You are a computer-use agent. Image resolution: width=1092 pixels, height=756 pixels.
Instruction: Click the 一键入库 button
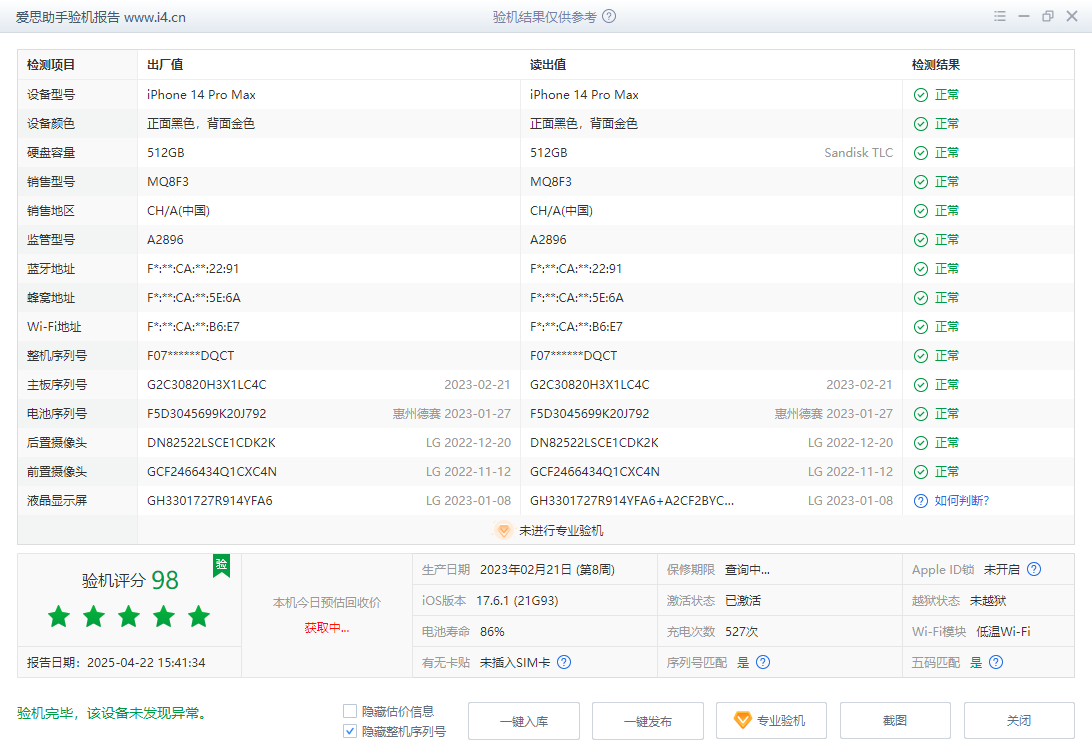pos(524,720)
